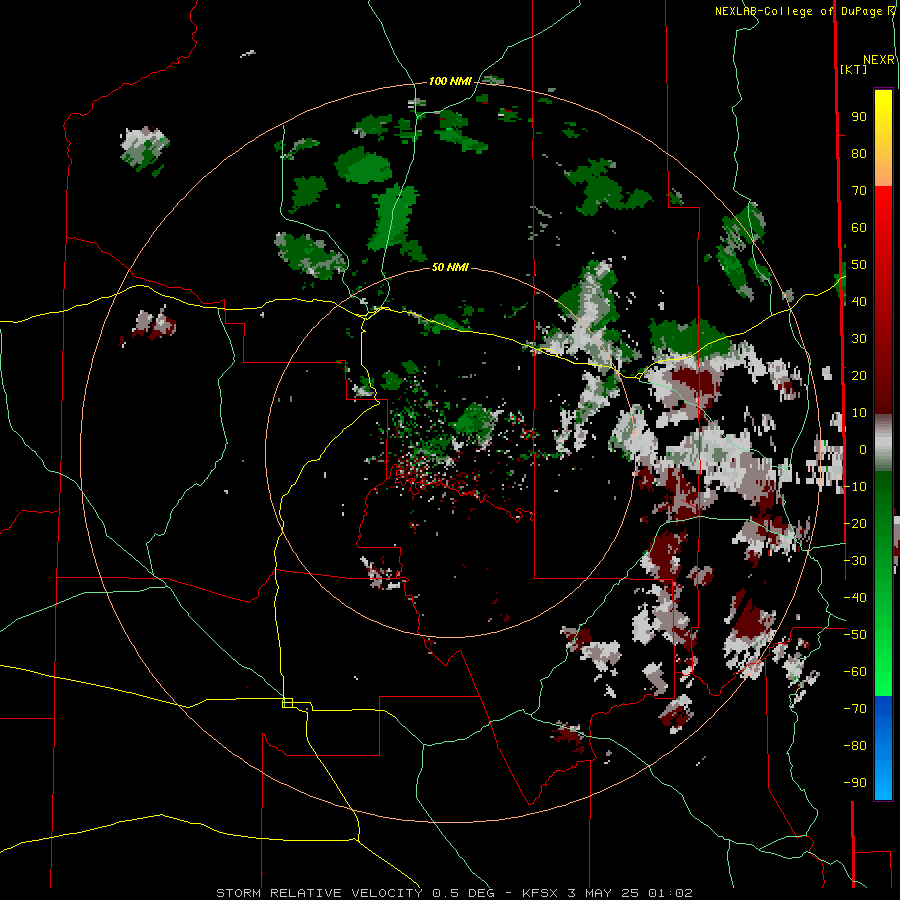Click the "3 MAY 25 01:02" timestamp in the footer

pos(630,893)
